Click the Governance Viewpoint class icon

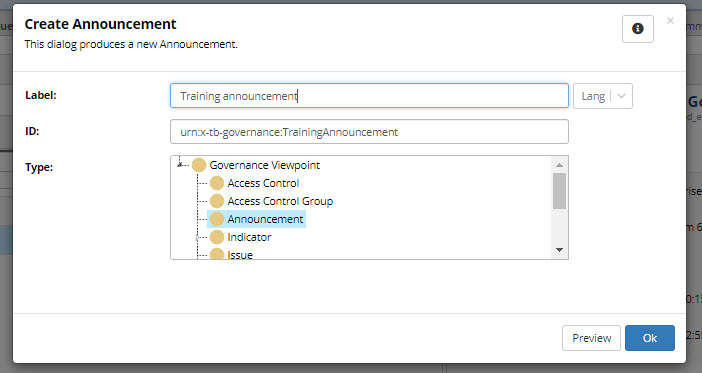199,165
